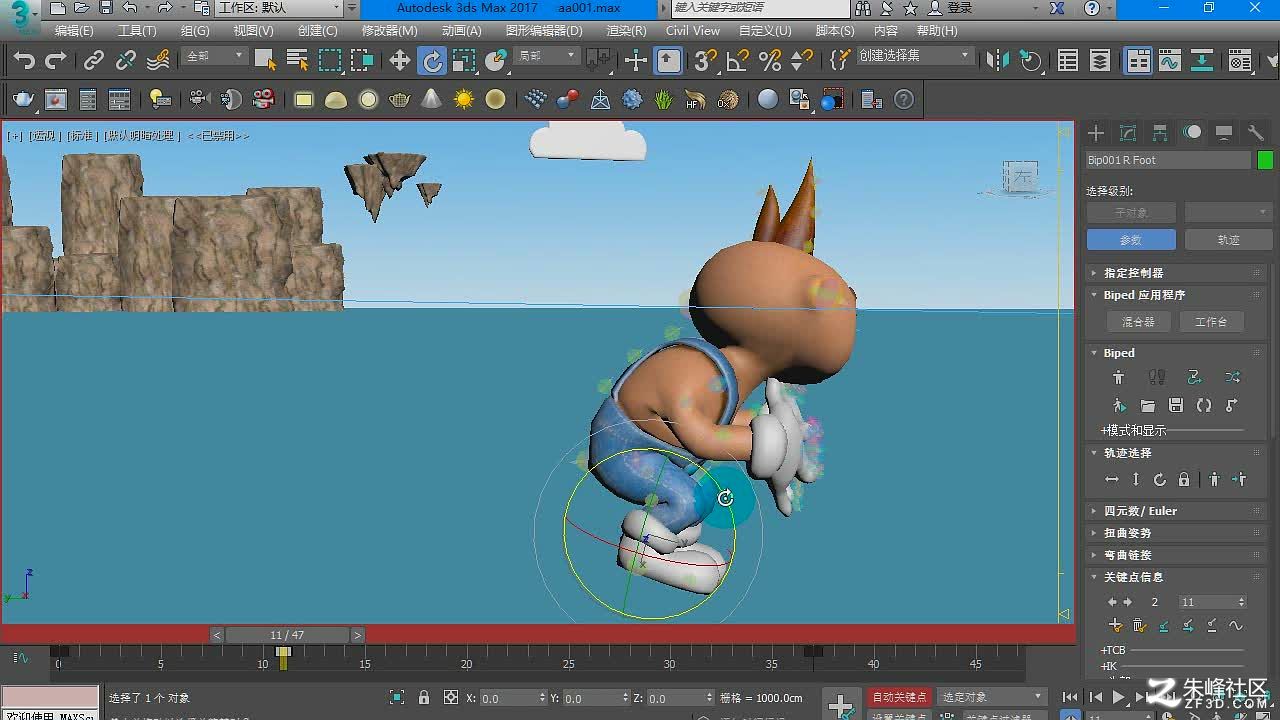Open the reference coordinate 局部 dropdown
Image resolution: width=1280 pixels, height=720 pixels.
click(x=547, y=57)
